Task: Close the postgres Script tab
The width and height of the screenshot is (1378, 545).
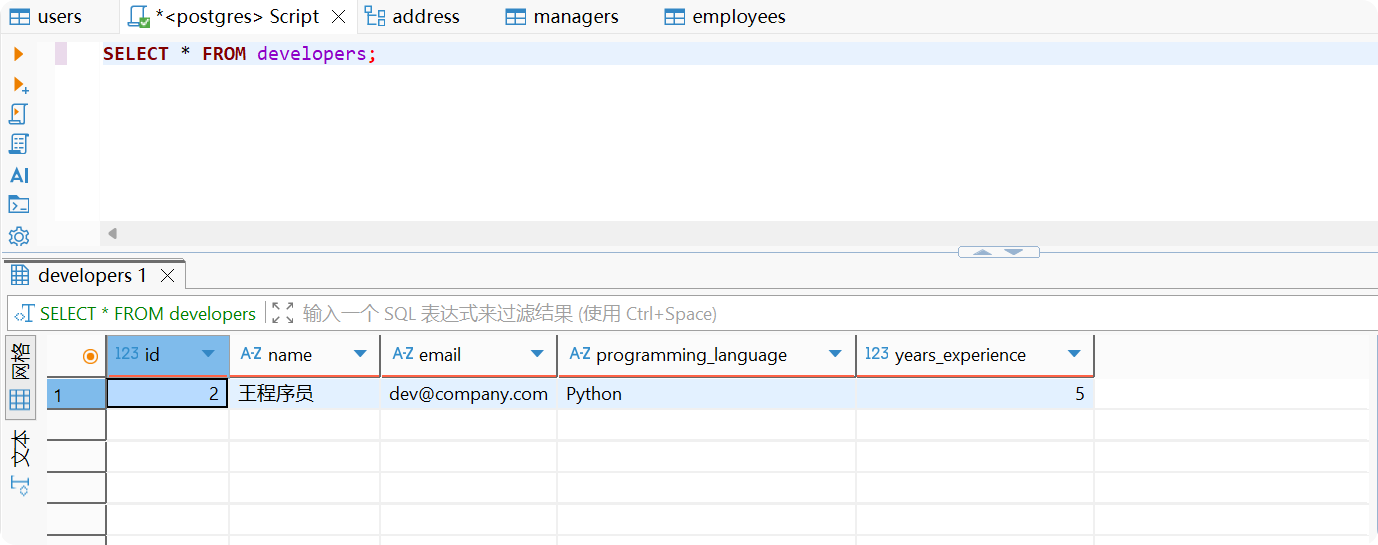Action: click(x=339, y=17)
